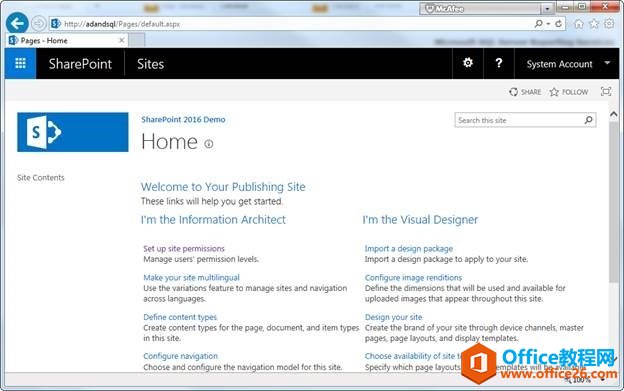The width and height of the screenshot is (624, 391).
Task: Open Sites in the suite bar
Action: click(150, 64)
